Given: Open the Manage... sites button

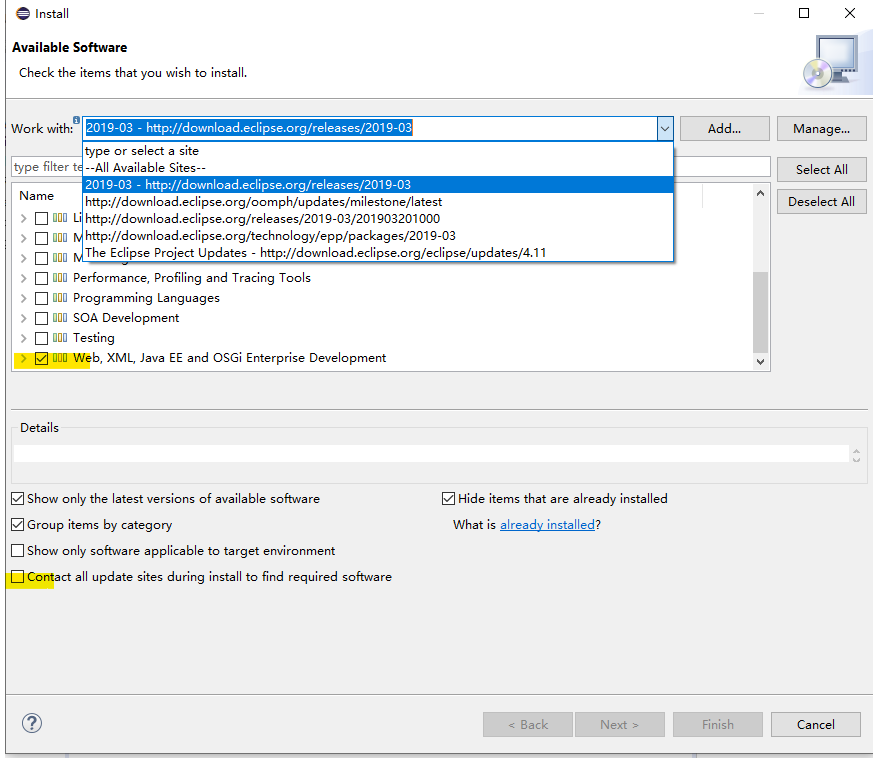Looking at the screenshot, I should pos(821,129).
